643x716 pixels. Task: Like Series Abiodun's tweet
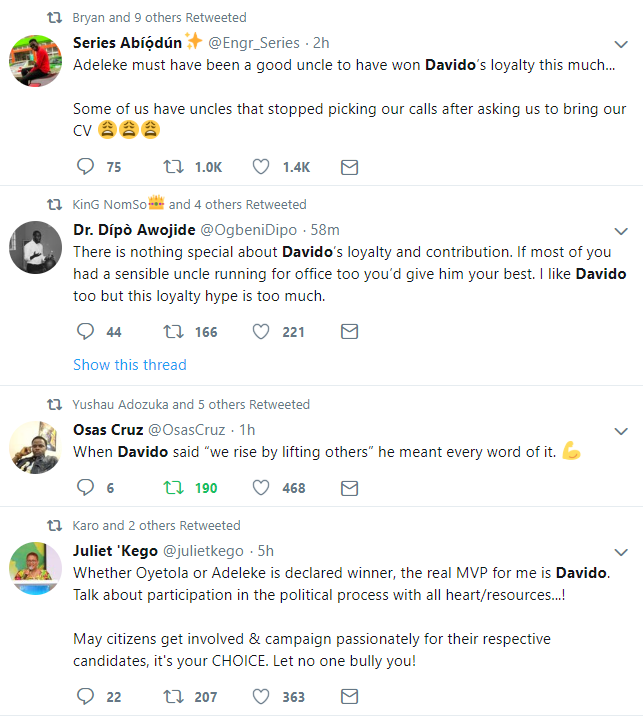(261, 167)
